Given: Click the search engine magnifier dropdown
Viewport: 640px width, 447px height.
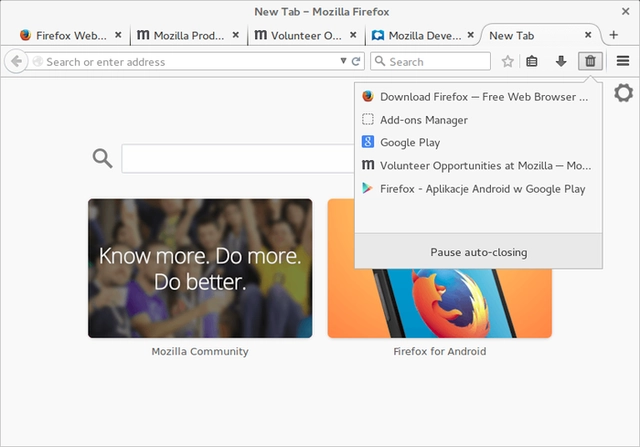Looking at the screenshot, I should pos(380,61).
